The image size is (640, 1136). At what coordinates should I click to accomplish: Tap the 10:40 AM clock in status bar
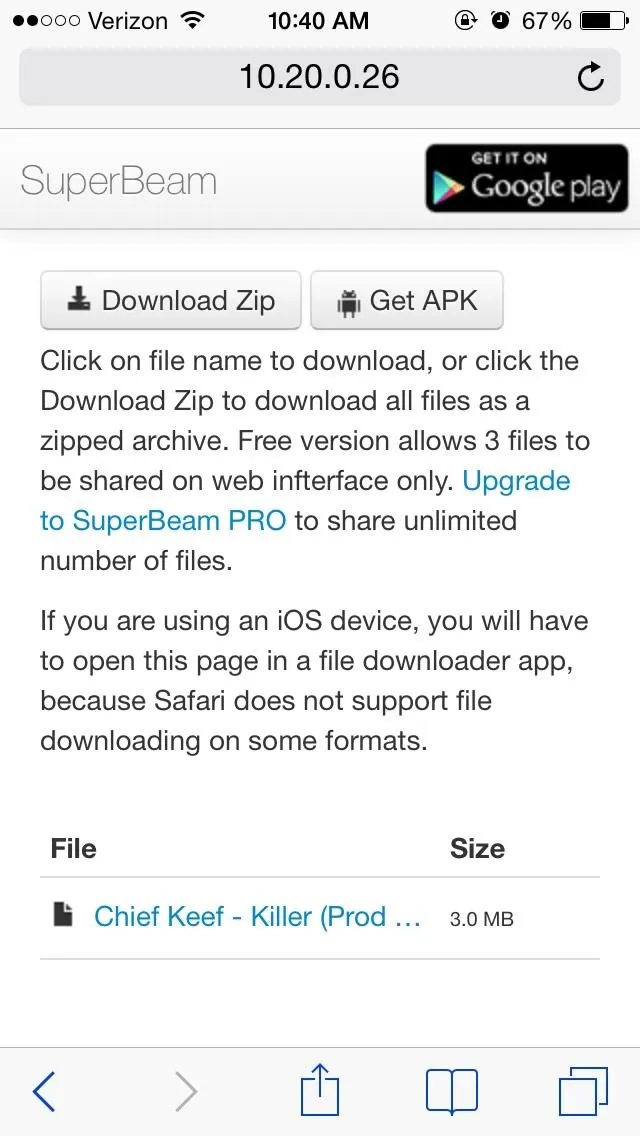318,21
